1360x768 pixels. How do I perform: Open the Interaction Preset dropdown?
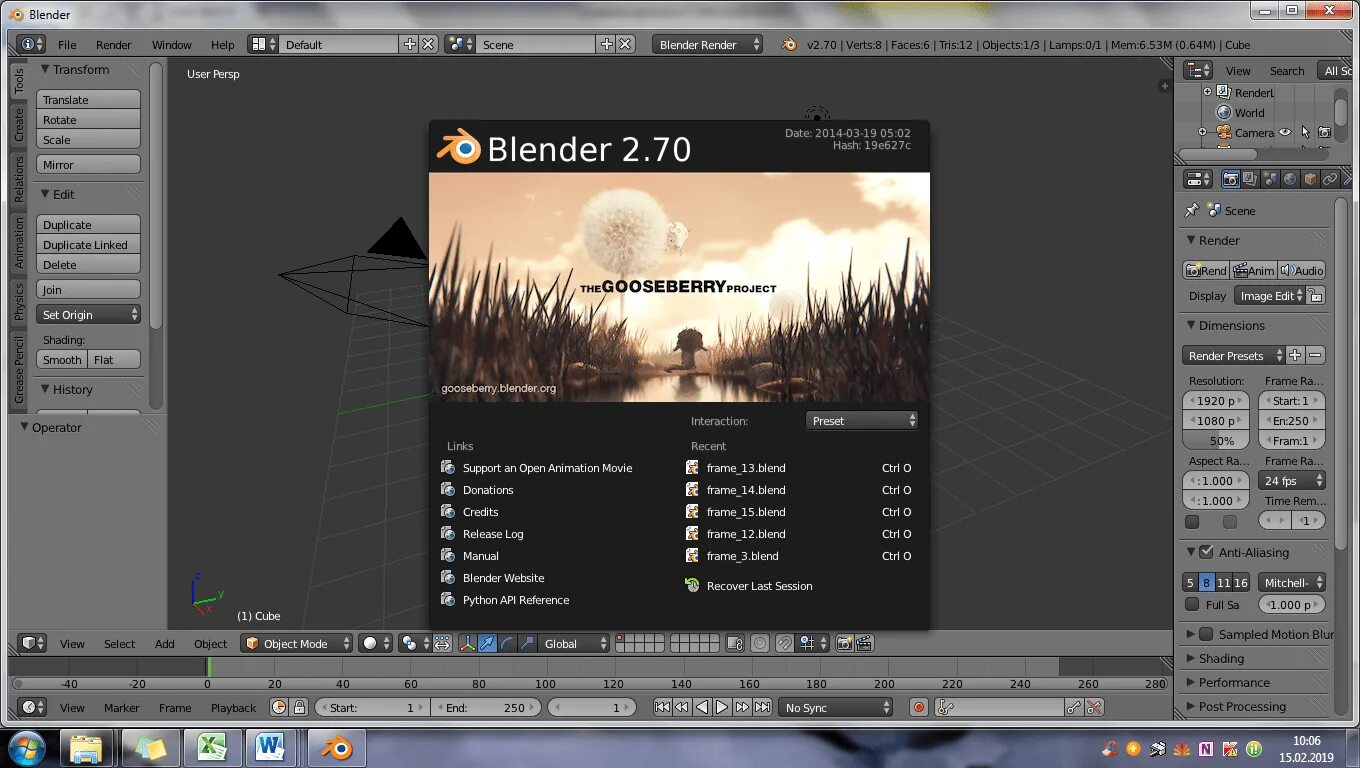(861, 421)
